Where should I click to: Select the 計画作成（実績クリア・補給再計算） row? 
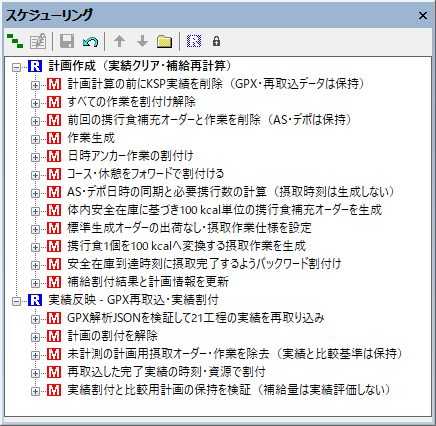(140, 66)
